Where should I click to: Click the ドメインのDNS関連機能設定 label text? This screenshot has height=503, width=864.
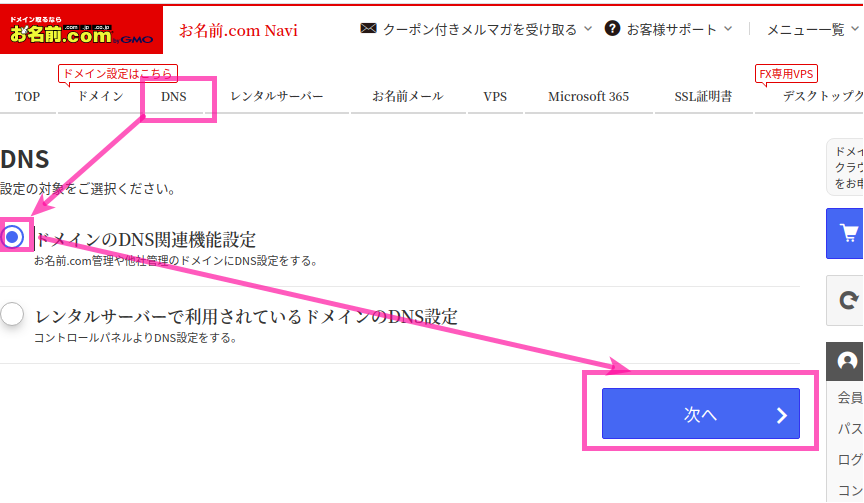(146, 240)
